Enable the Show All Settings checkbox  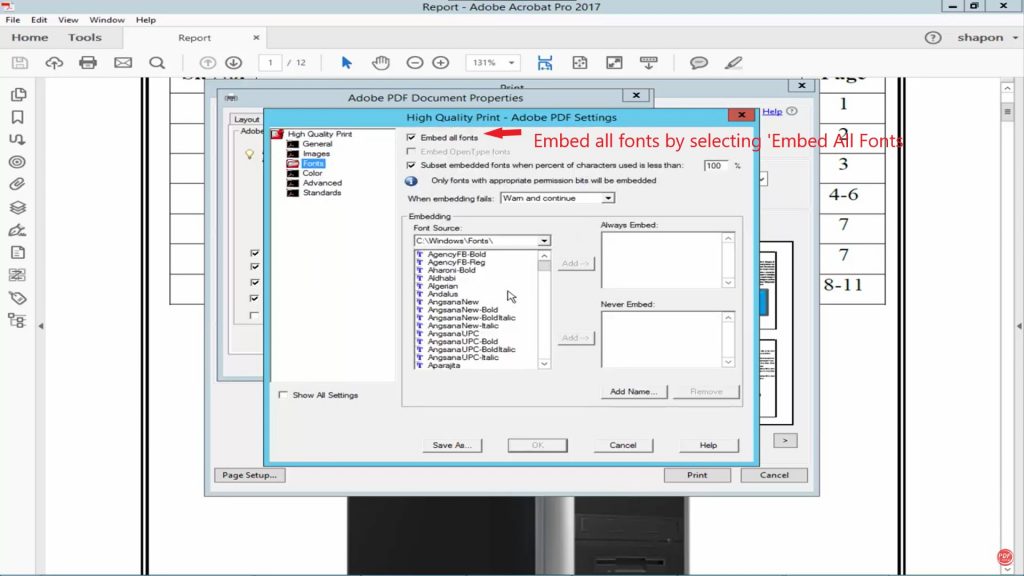click(x=283, y=394)
